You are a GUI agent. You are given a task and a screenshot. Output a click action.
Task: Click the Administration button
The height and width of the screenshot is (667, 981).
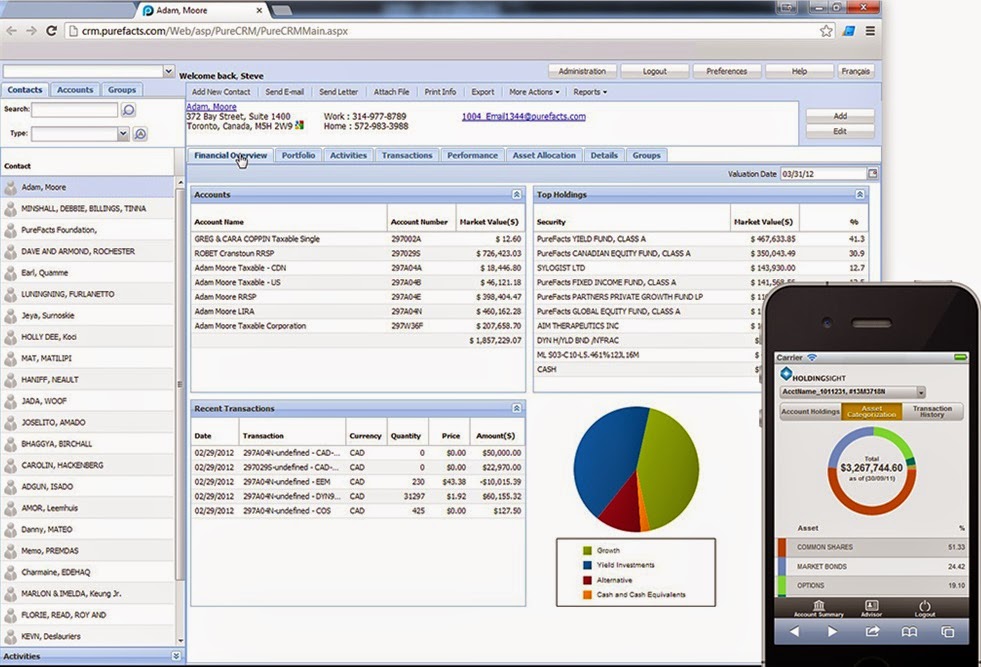582,71
